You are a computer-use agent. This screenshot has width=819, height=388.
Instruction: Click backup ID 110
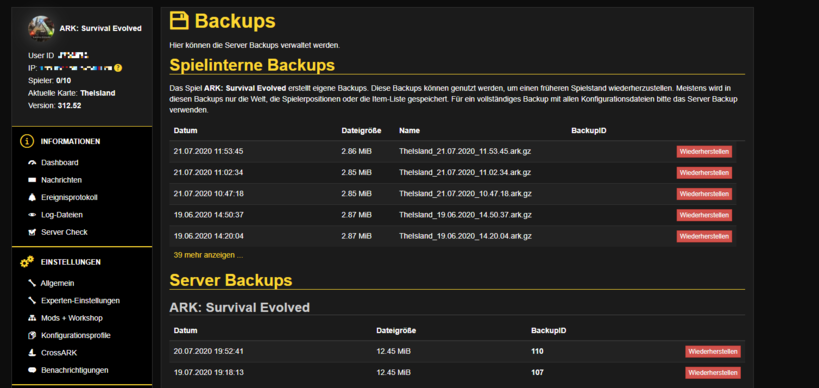[537, 351]
